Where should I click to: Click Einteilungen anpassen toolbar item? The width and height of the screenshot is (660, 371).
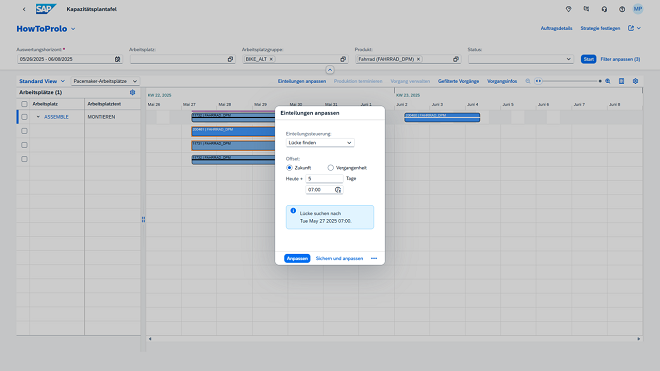(x=302, y=81)
